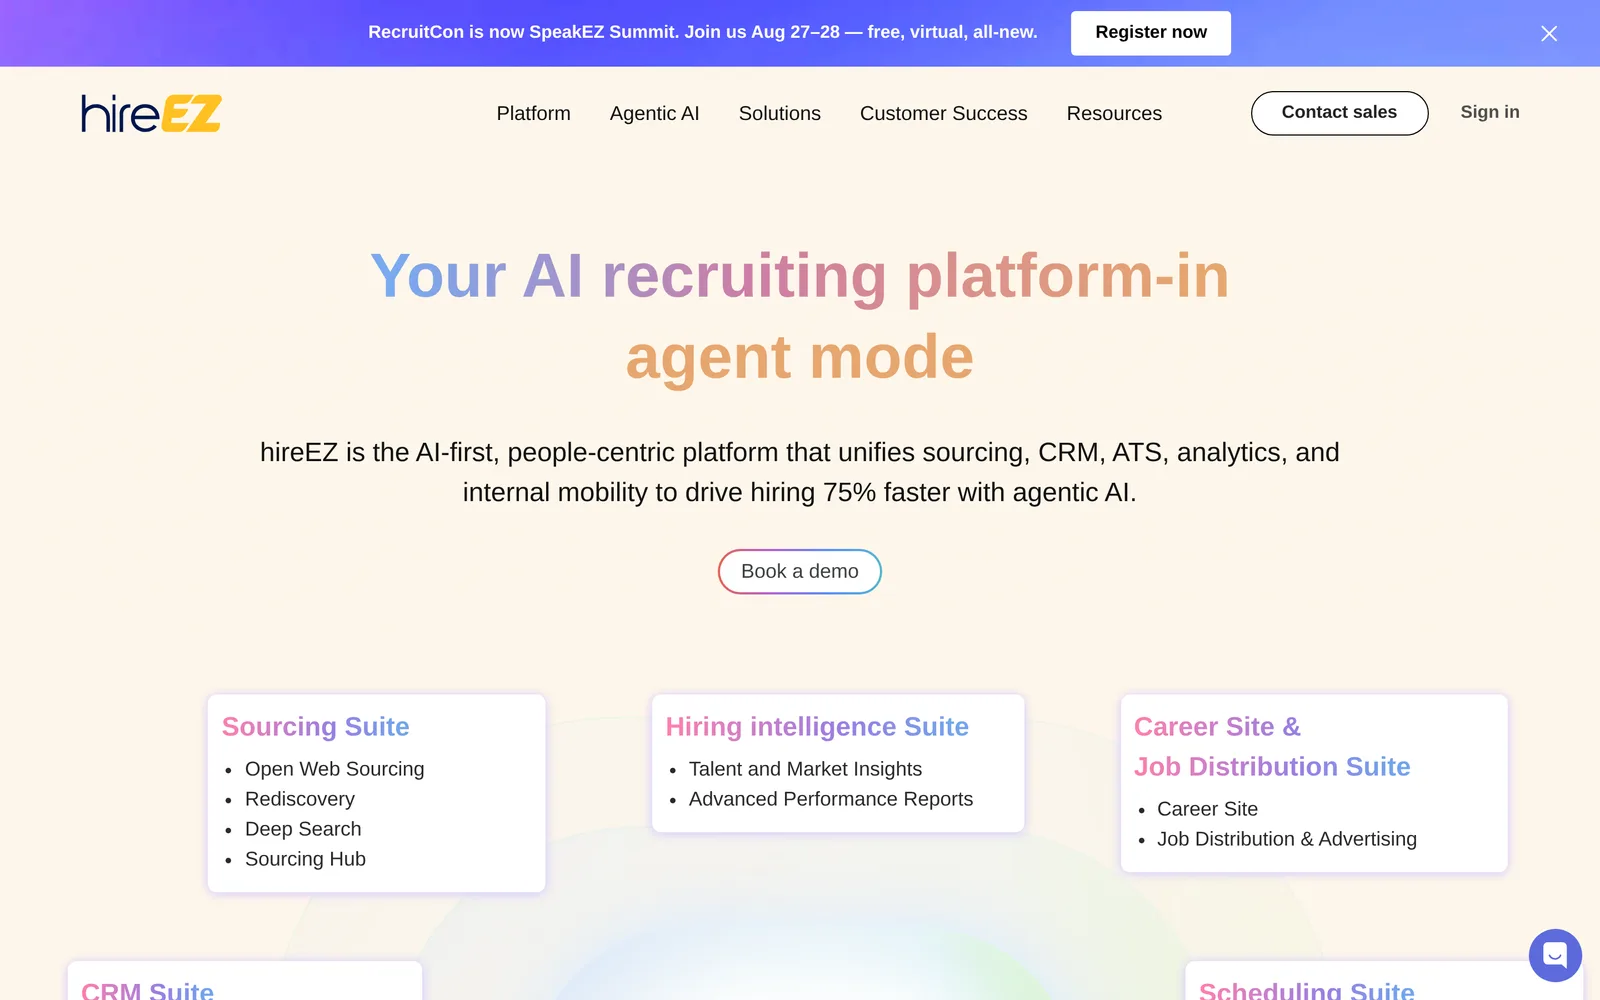This screenshot has width=1600, height=1000.
Task: Open the Resources menu
Action: [1114, 113]
